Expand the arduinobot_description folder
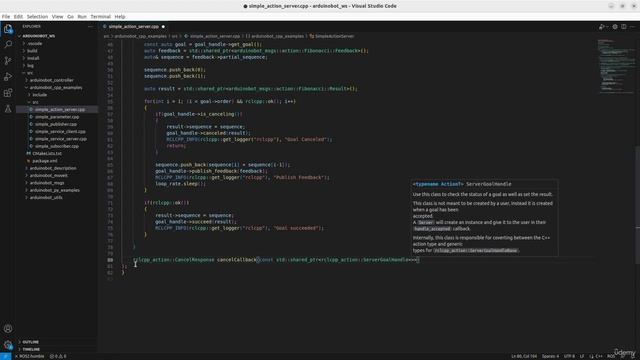Viewport: 640px width, 360px height. click(57, 168)
